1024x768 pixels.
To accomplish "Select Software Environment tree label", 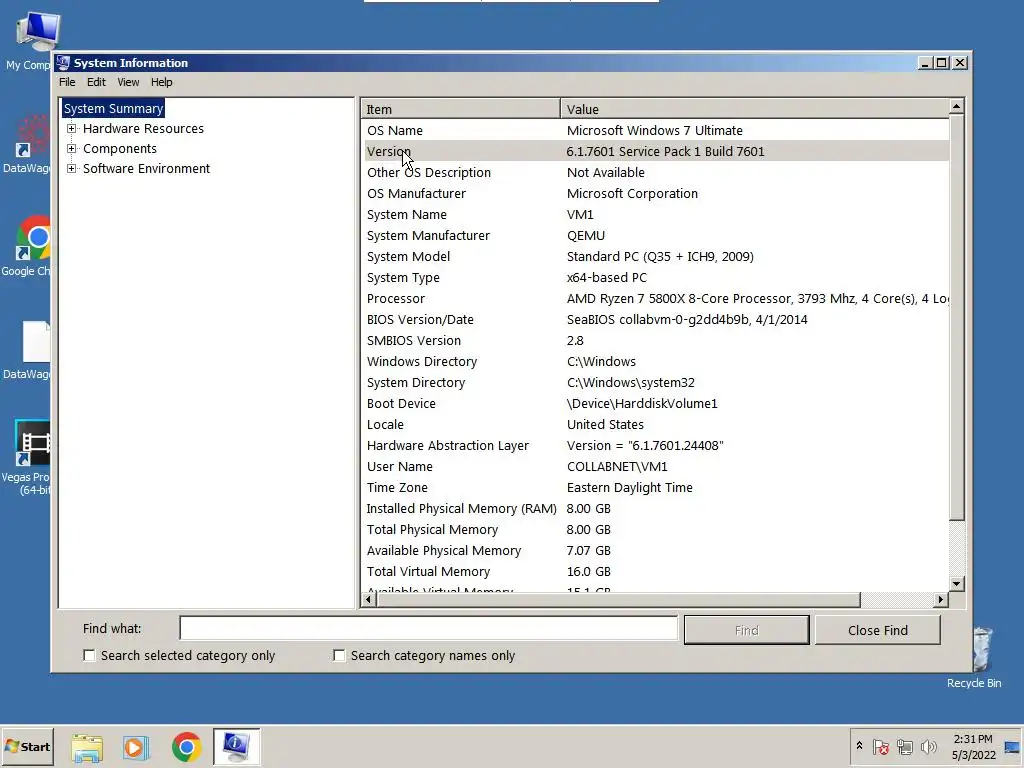I will coord(146,168).
